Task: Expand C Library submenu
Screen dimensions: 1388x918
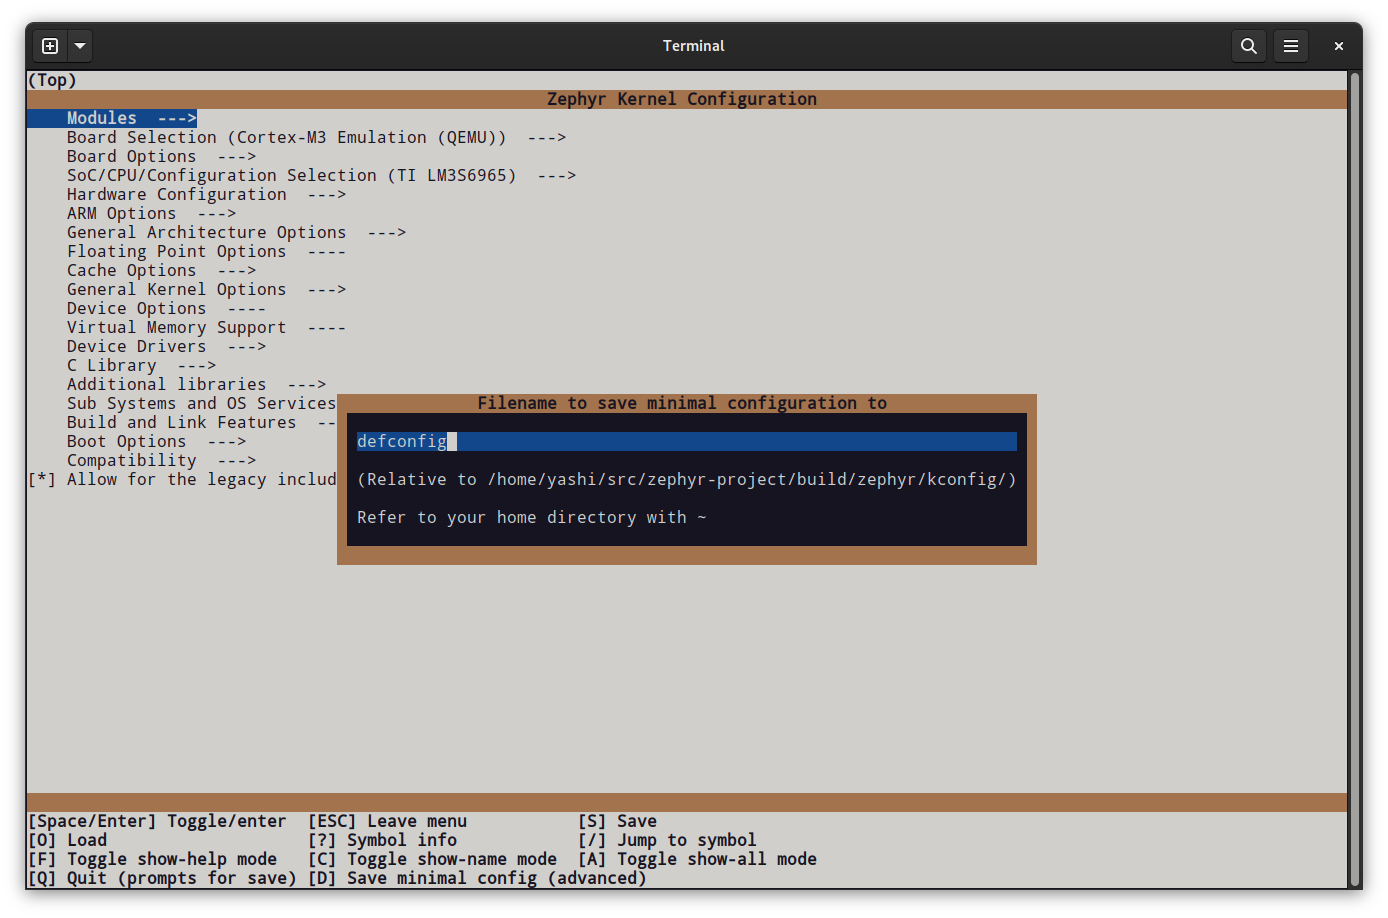Action: point(141,365)
